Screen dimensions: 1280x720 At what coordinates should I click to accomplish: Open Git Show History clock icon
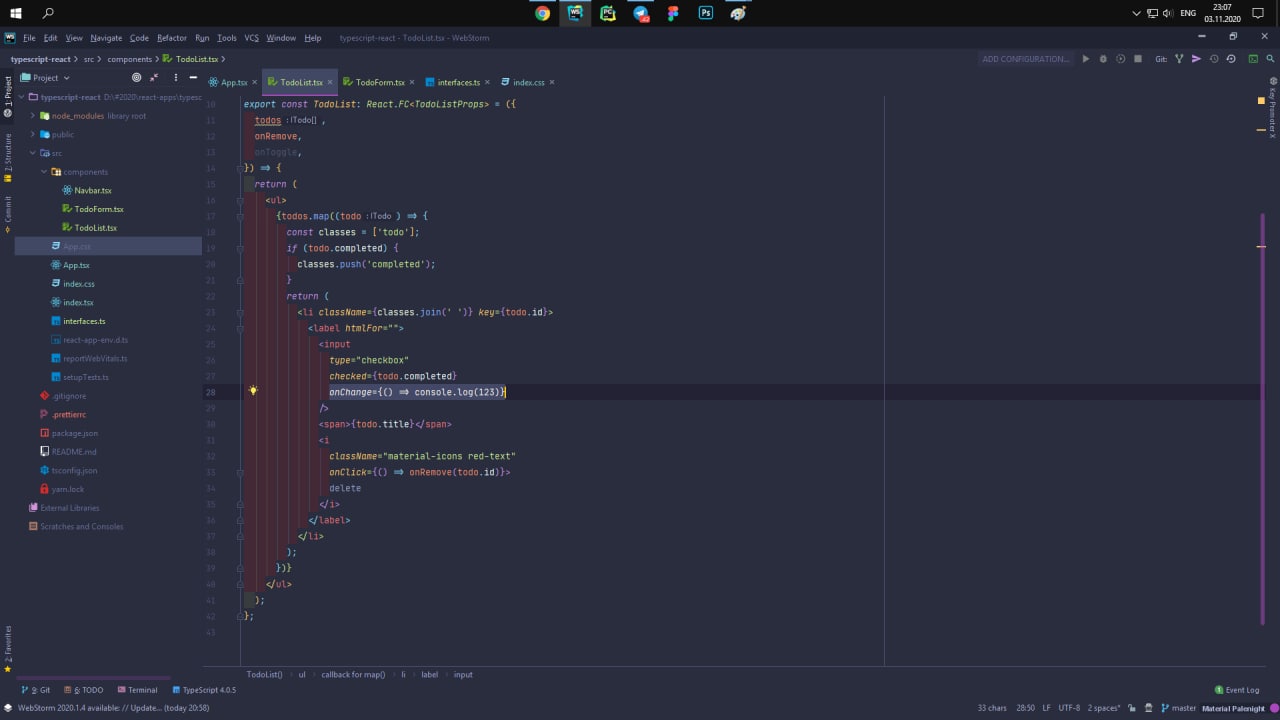point(1214,59)
